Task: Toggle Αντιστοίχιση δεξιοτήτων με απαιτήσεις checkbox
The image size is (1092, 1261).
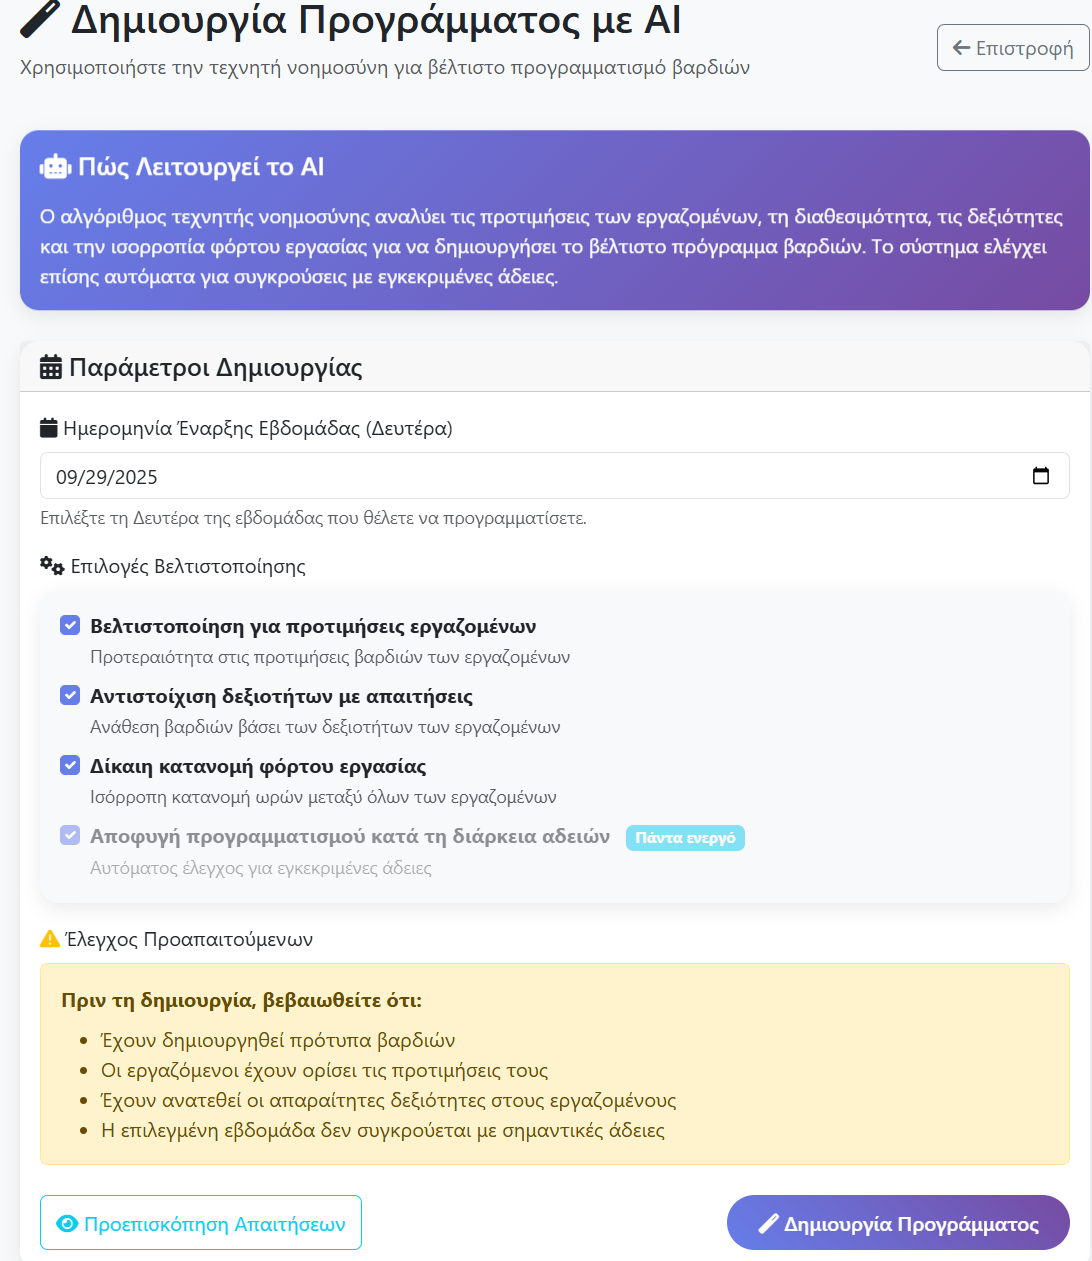Action: [x=70, y=696]
